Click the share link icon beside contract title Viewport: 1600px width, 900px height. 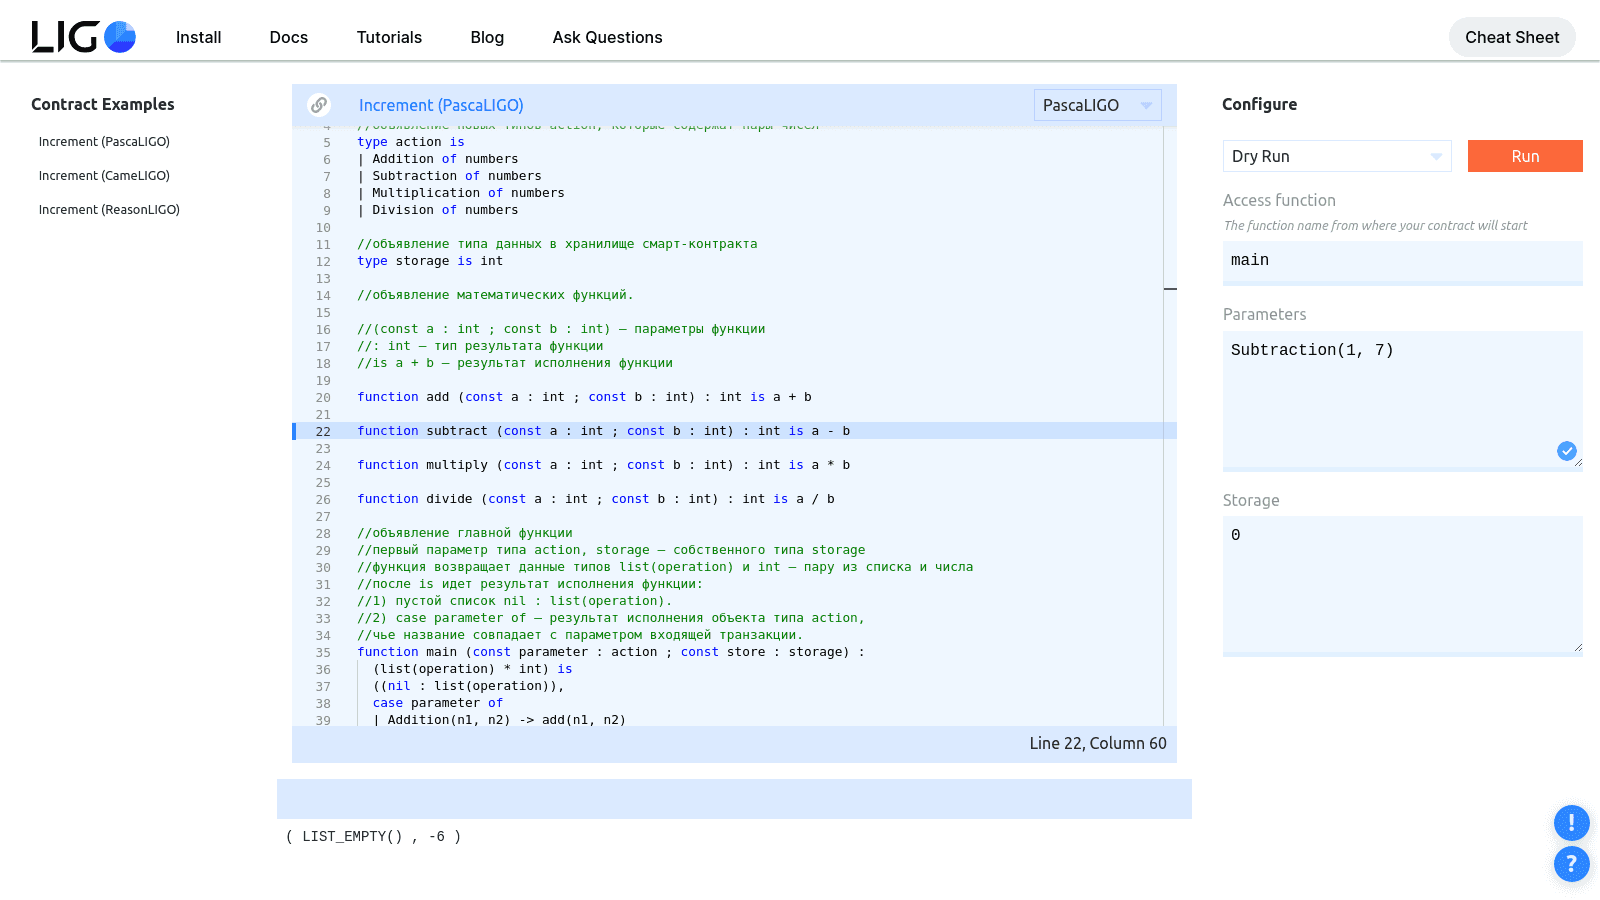[319, 105]
